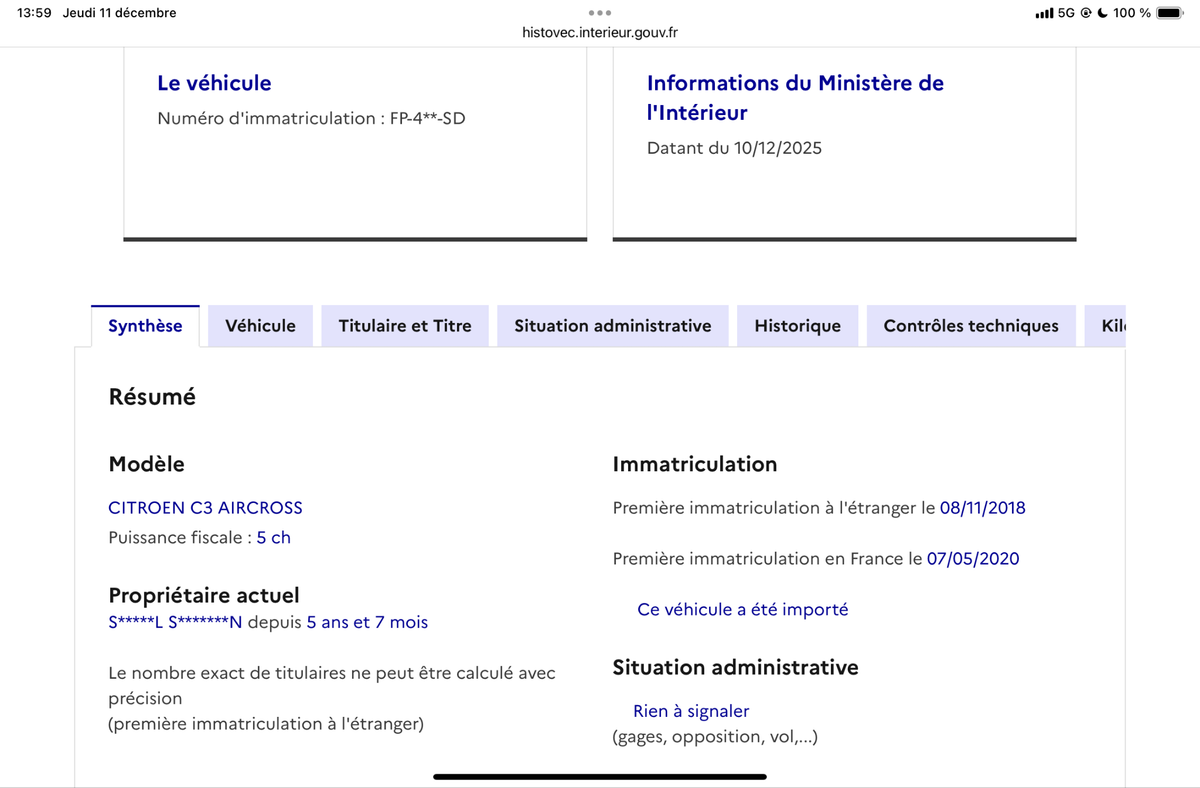Click the 'Le véhicule' card heading
The image size is (1200, 788).
(214, 83)
